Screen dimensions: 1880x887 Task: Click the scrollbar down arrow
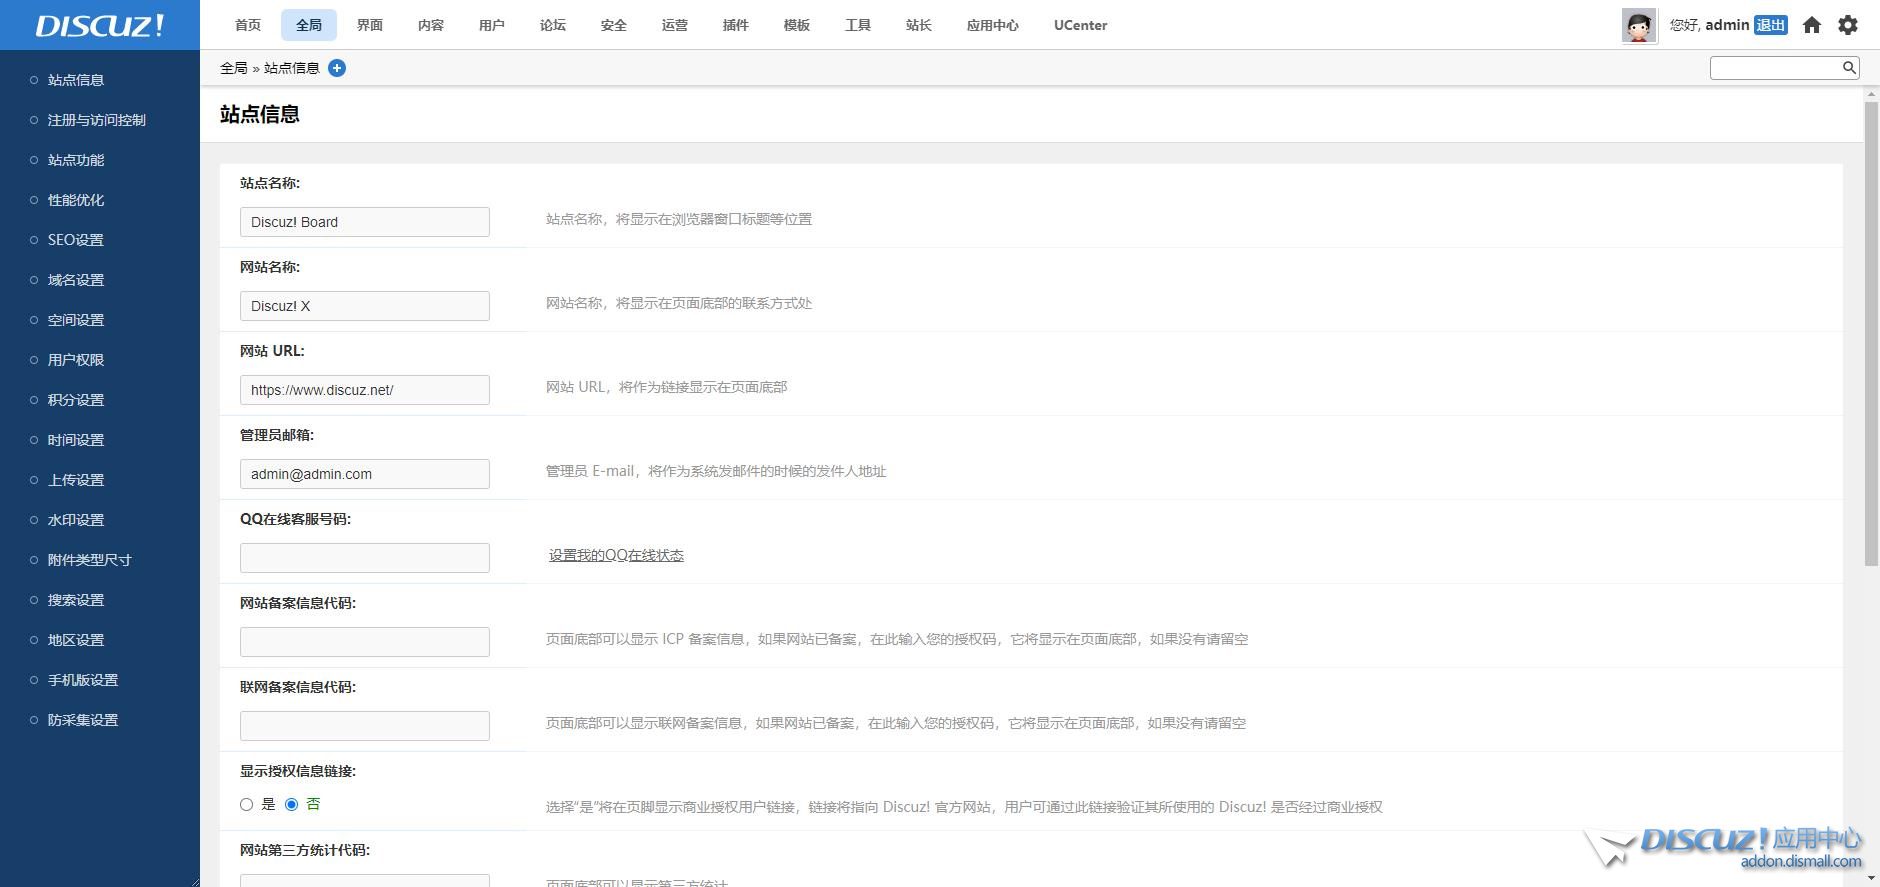(x=1871, y=878)
